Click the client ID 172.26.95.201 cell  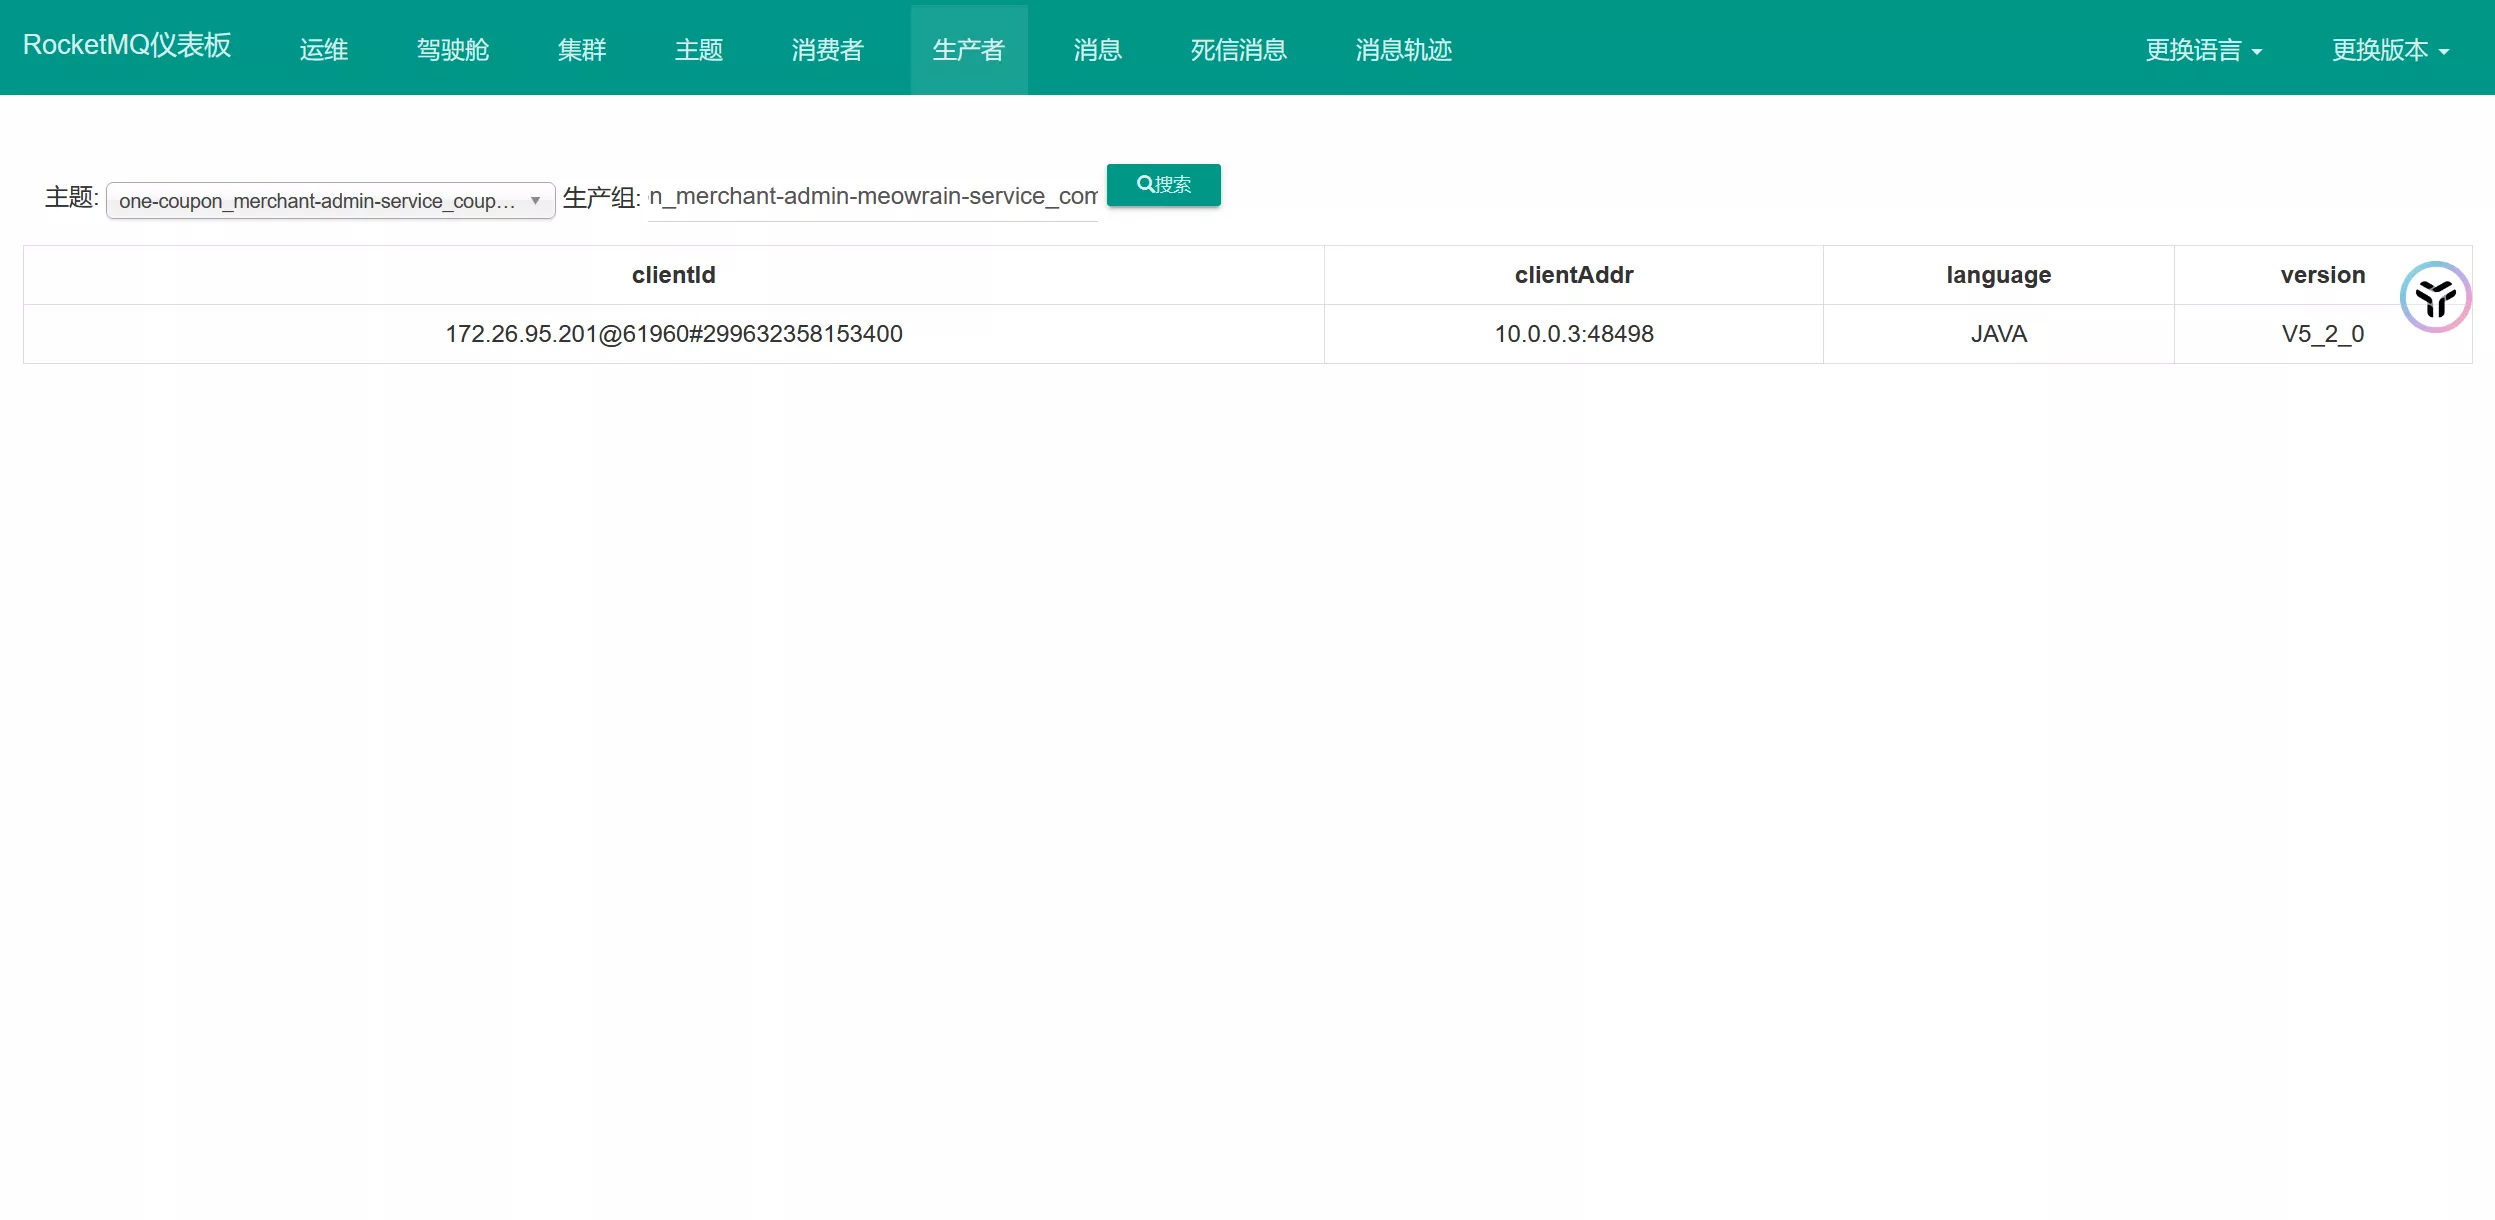tap(673, 334)
